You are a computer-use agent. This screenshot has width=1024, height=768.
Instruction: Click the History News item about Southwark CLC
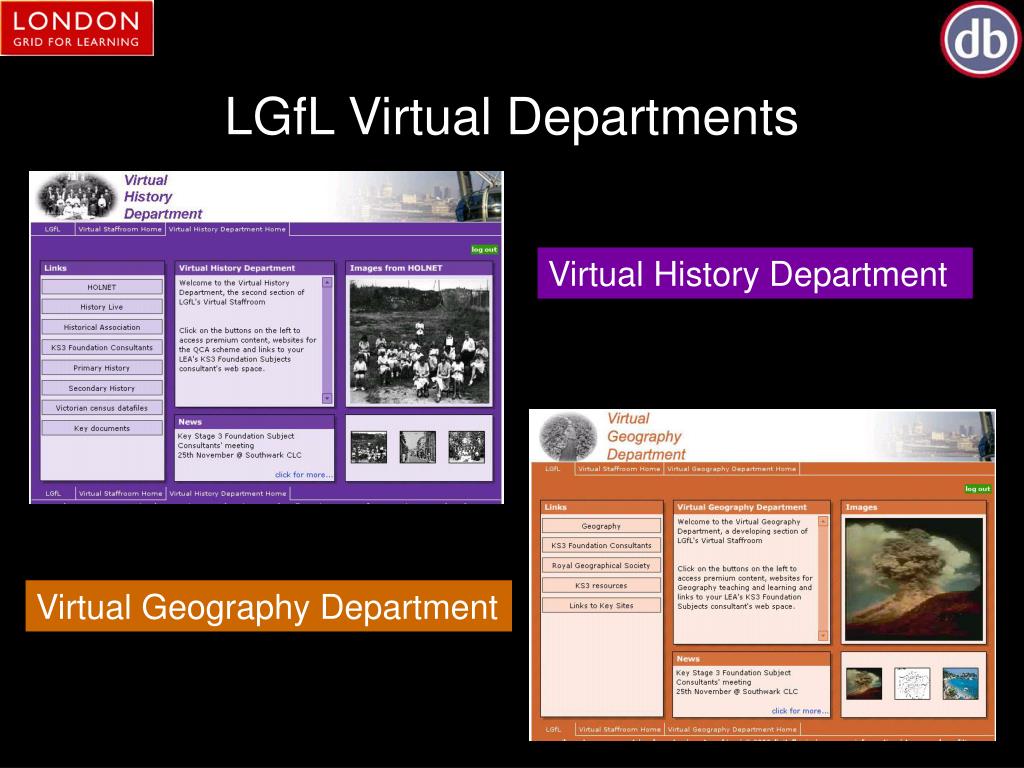240,445
